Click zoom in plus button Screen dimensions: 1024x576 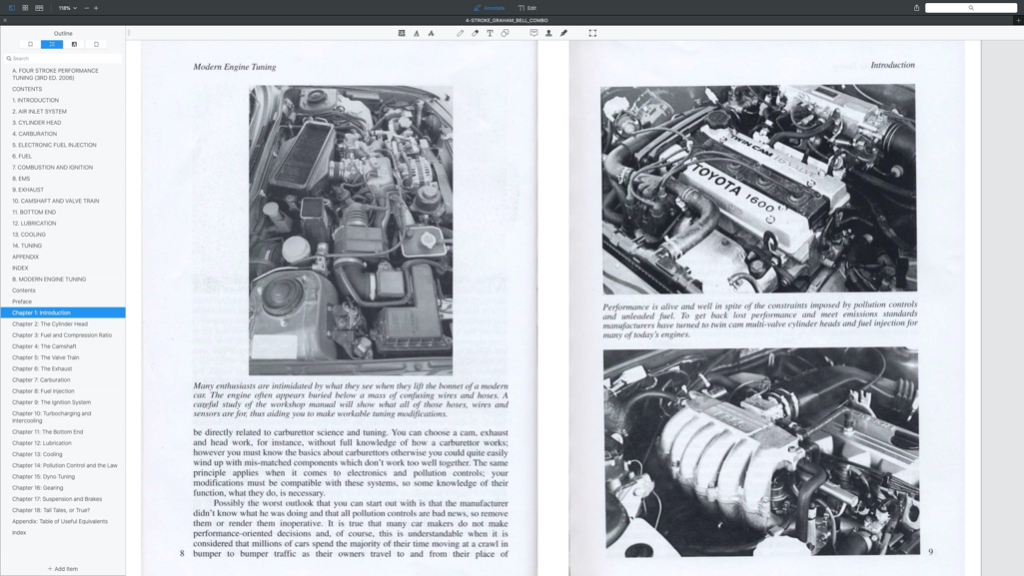[96, 8]
